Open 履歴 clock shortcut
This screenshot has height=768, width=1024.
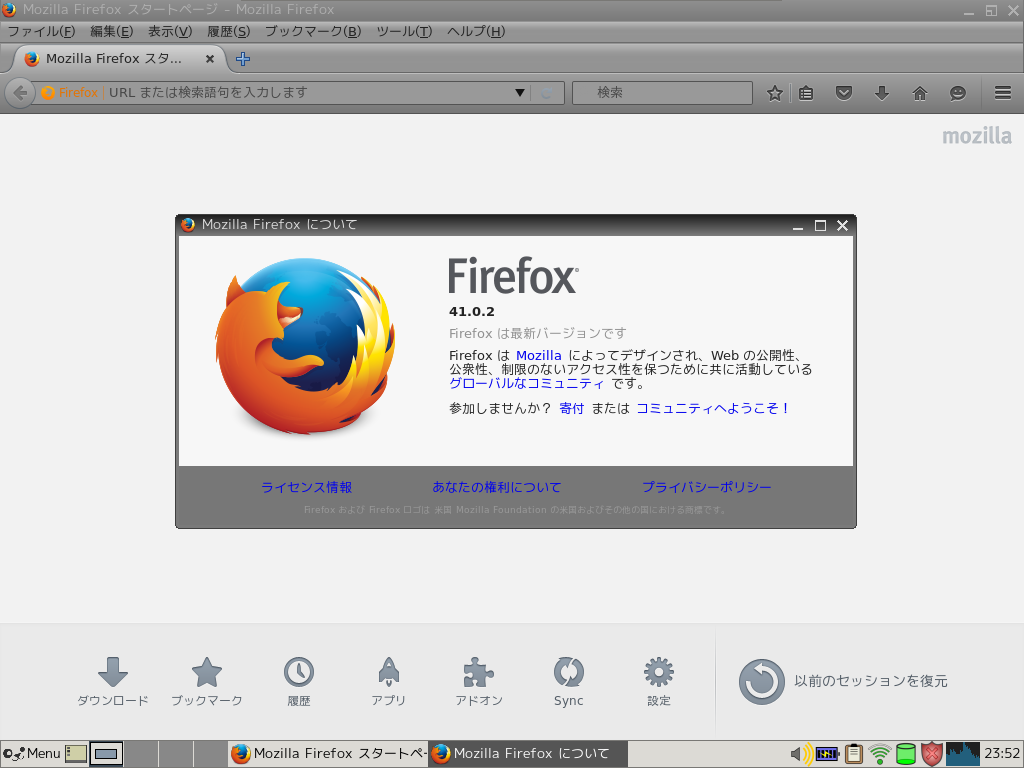click(x=299, y=681)
